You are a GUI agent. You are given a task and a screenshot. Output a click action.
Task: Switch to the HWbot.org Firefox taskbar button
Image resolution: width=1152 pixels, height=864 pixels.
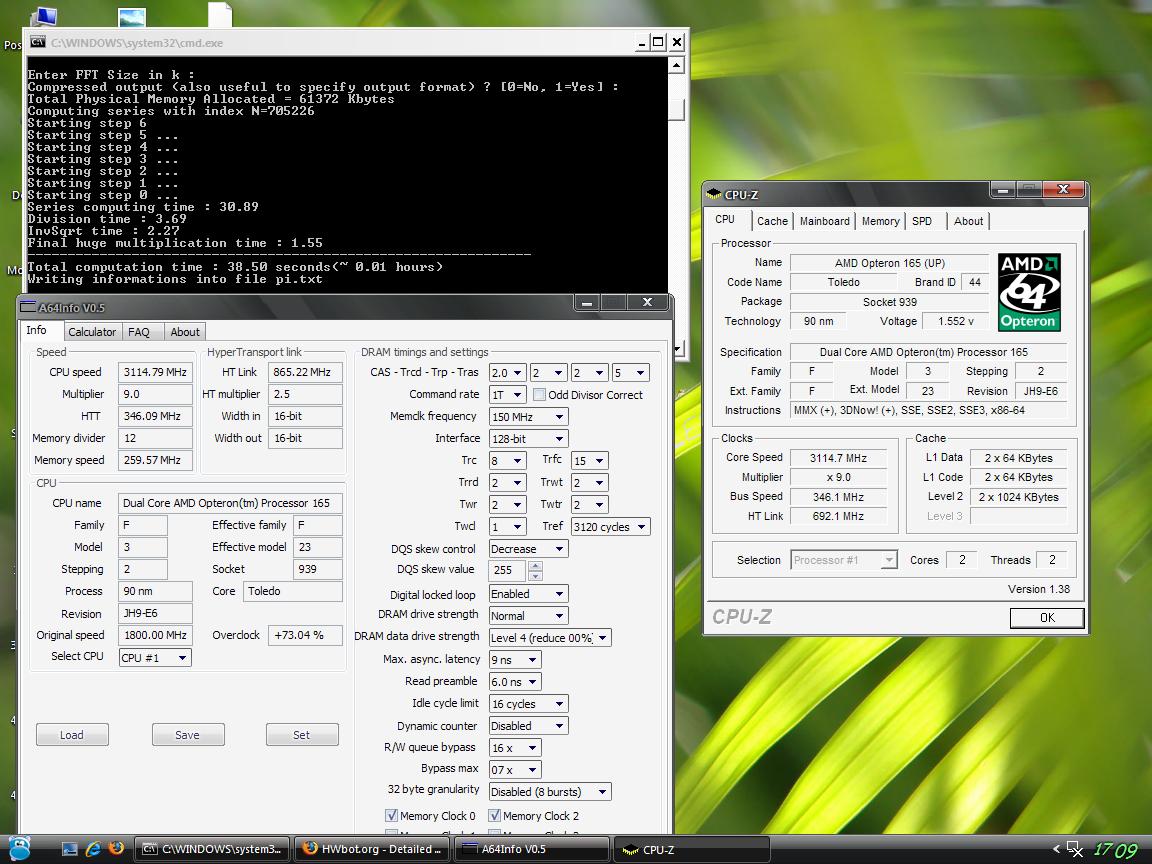(372, 849)
